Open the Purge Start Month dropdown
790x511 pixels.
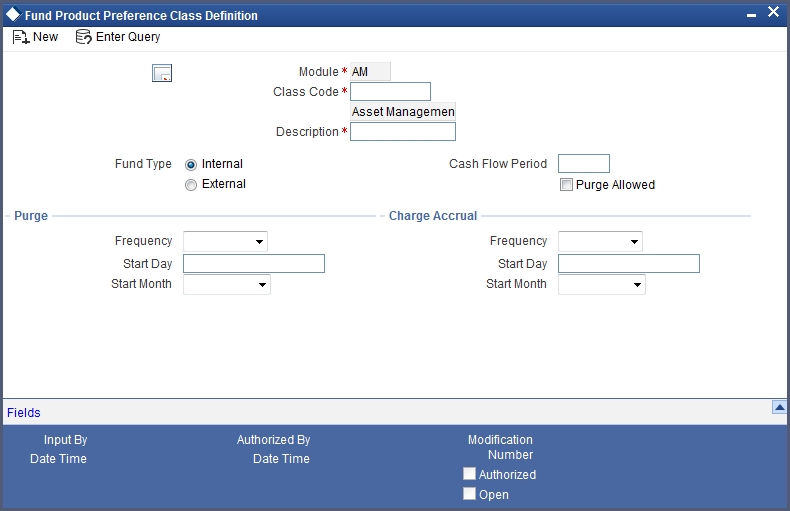tap(227, 285)
